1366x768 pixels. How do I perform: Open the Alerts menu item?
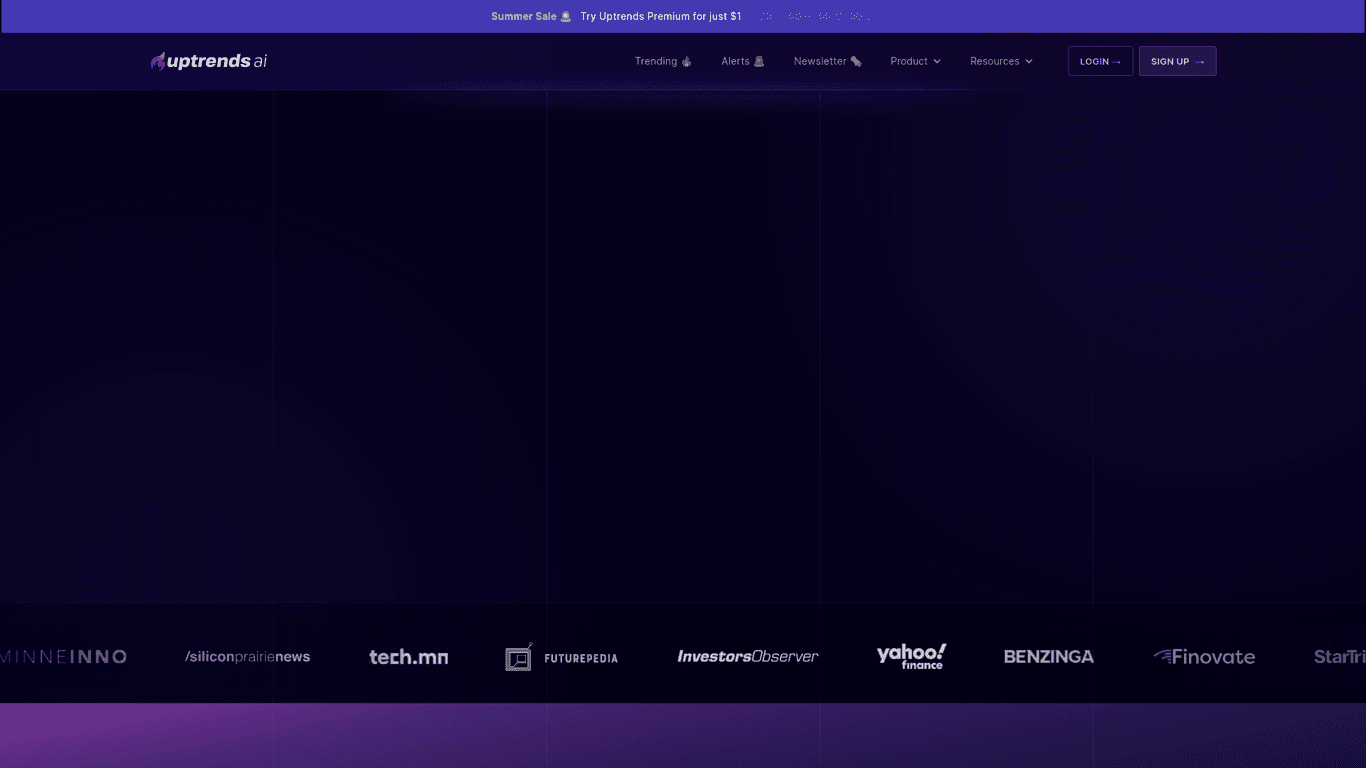pyautogui.click(x=735, y=62)
